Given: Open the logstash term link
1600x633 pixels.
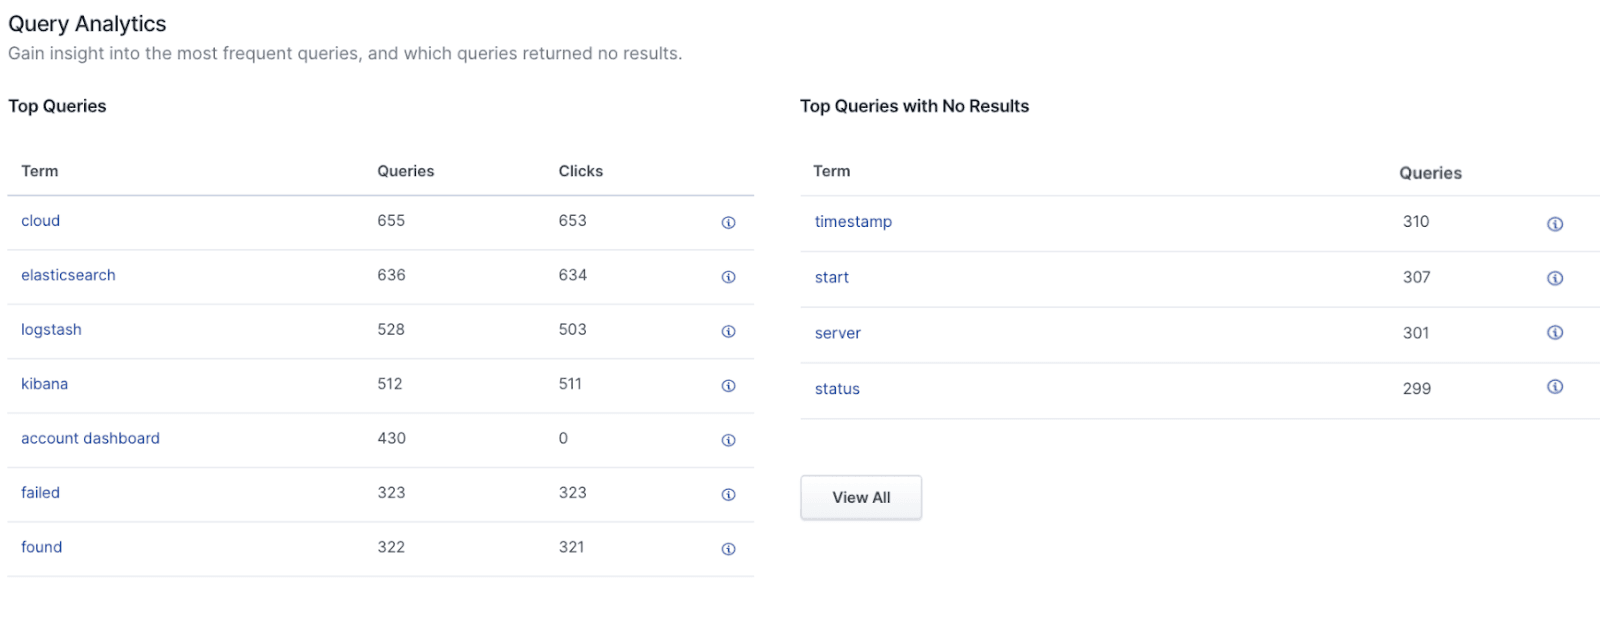Looking at the screenshot, I should 51,330.
